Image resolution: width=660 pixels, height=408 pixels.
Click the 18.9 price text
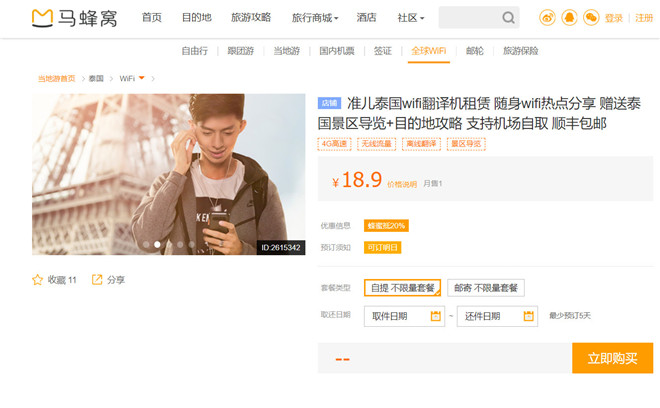(x=362, y=180)
